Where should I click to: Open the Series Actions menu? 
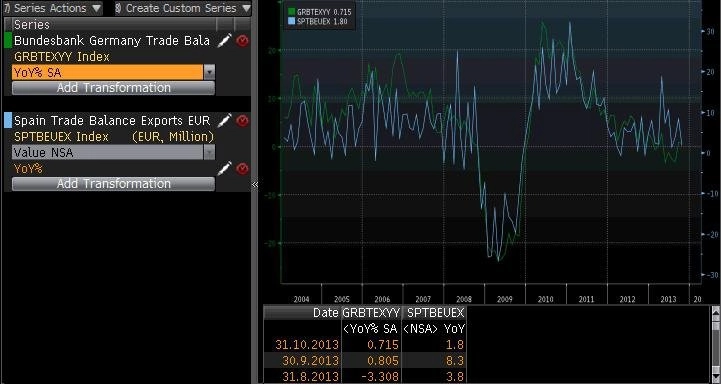pyautogui.click(x=52, y=8)
